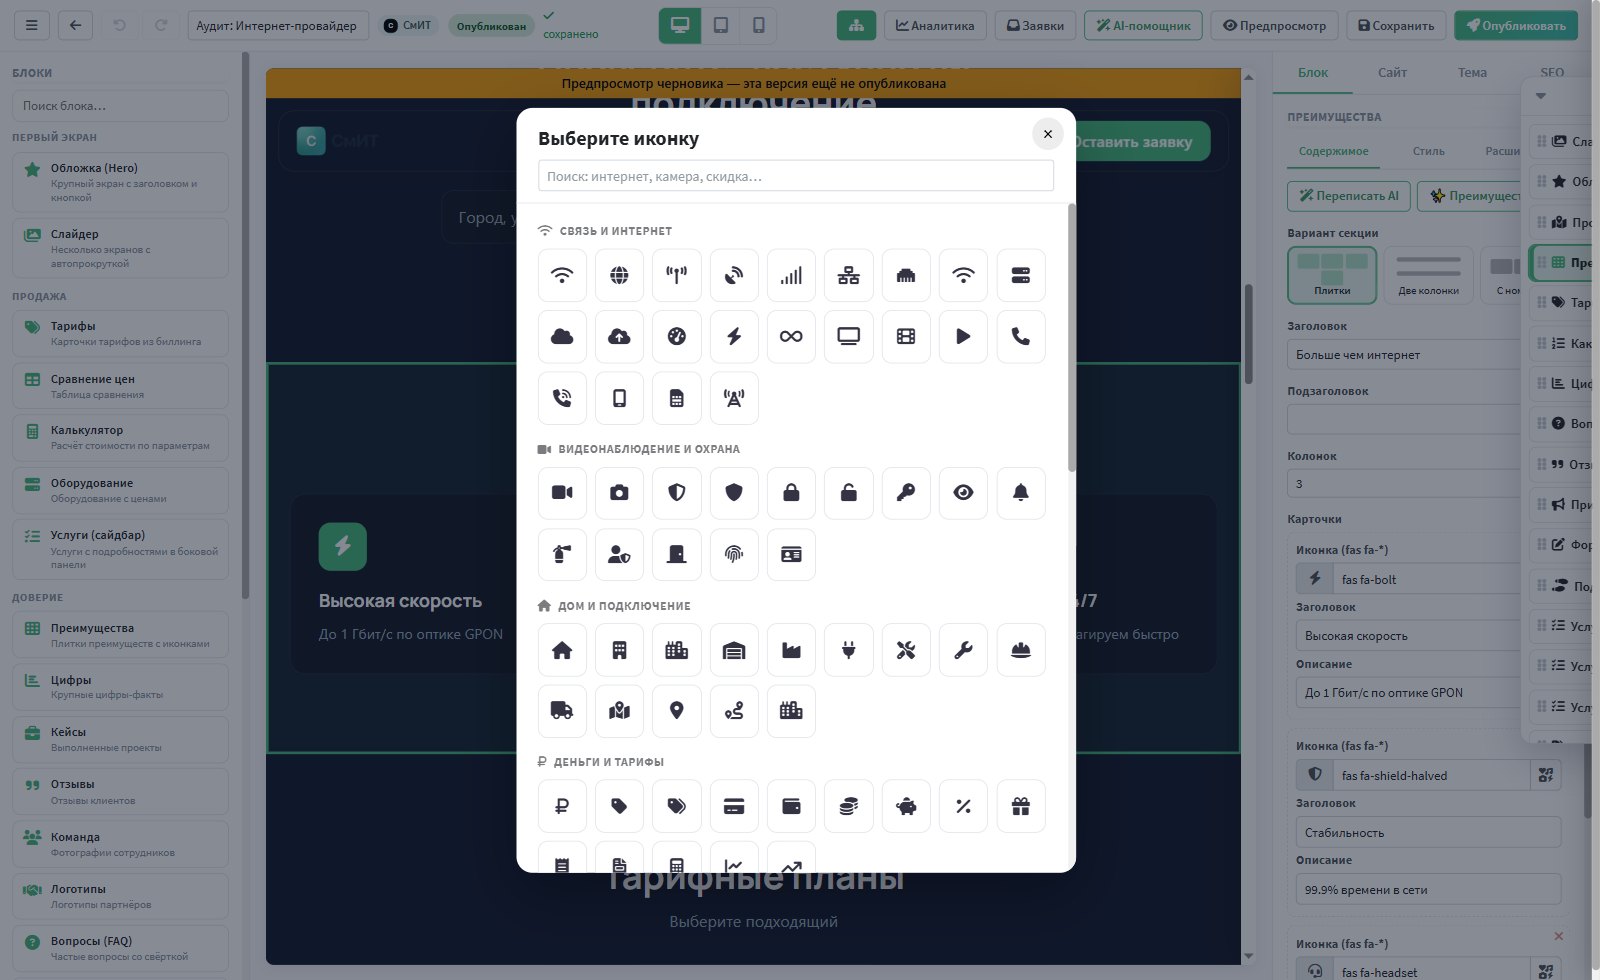Choose the closed padlock icon
The image size is (1600, 980).
[791, 493]
